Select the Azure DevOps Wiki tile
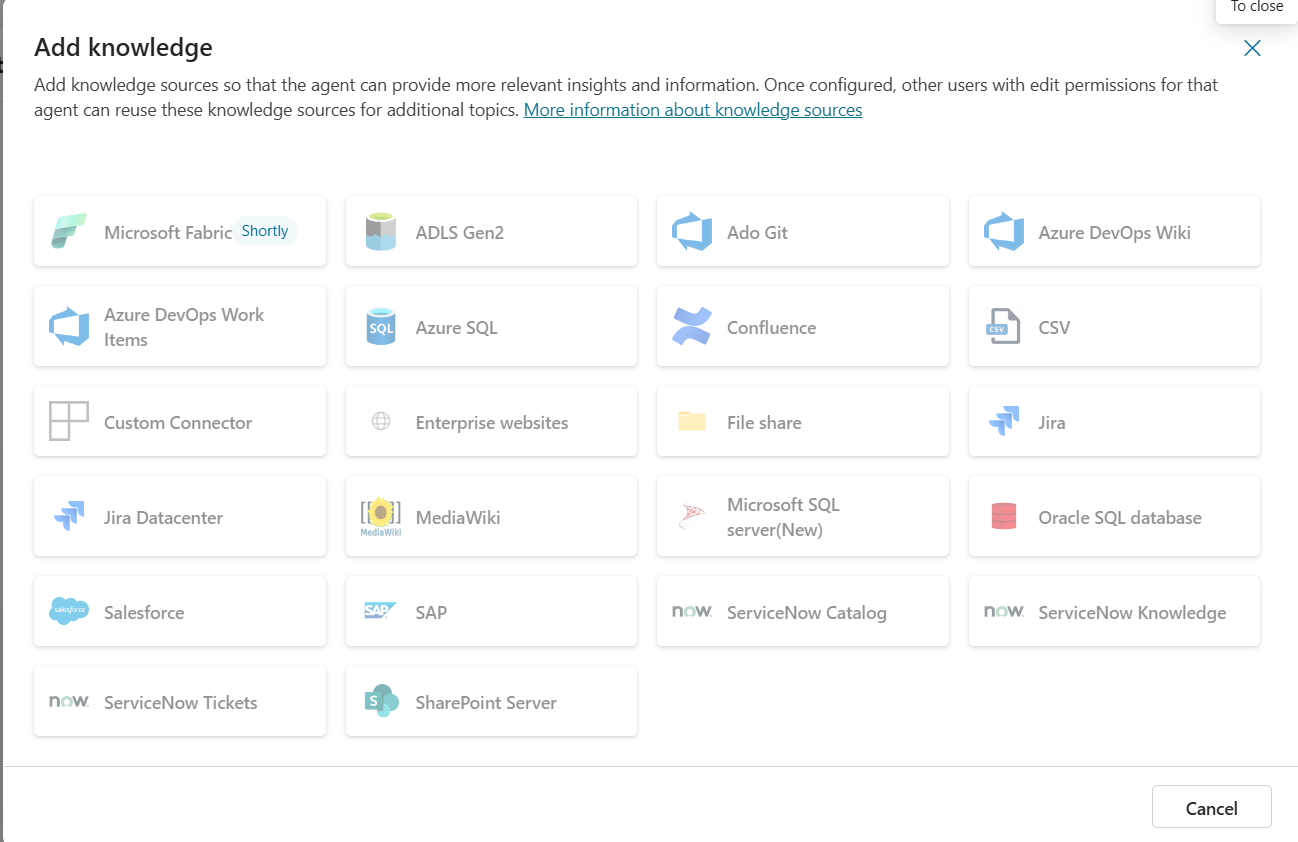The width and height of the screenshot is (1298, 842). tap(1114, 231)
